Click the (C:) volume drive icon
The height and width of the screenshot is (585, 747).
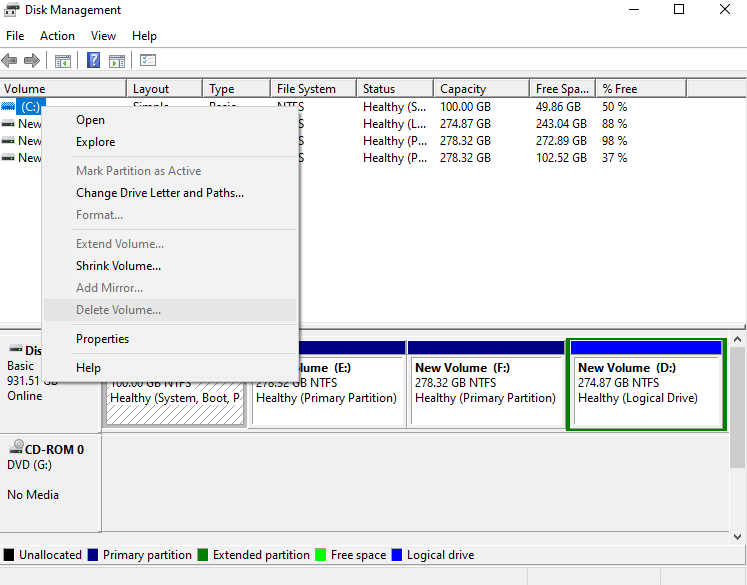[8, 106]
